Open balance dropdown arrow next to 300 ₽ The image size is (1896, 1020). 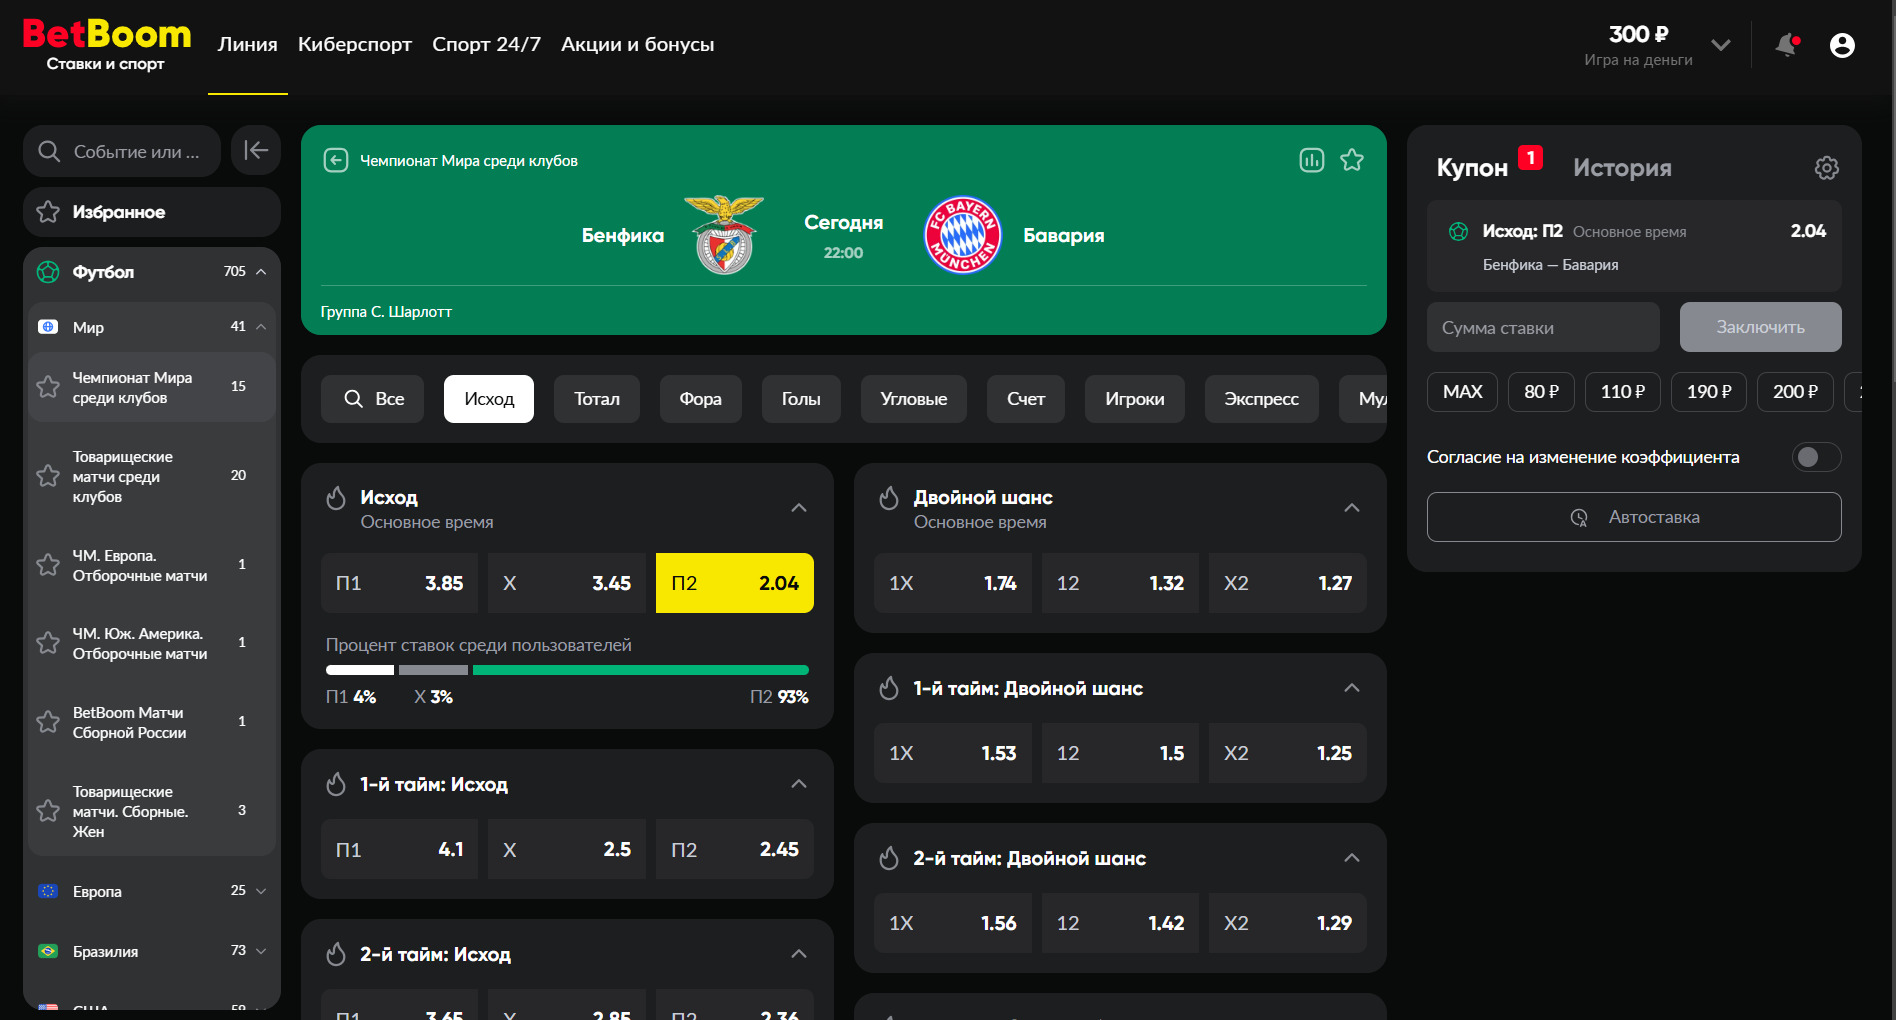(1721, 45)
